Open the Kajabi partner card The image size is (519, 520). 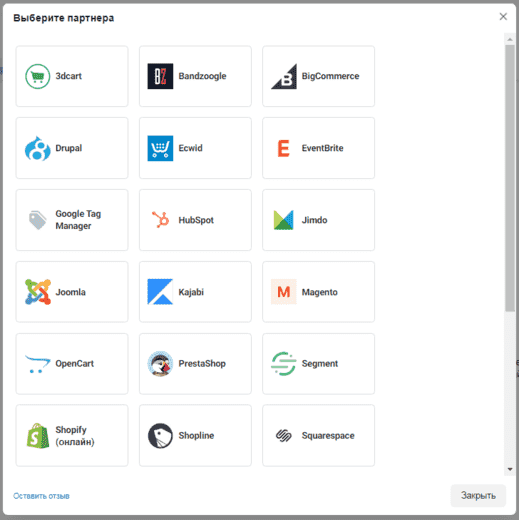tap(195, 292)
